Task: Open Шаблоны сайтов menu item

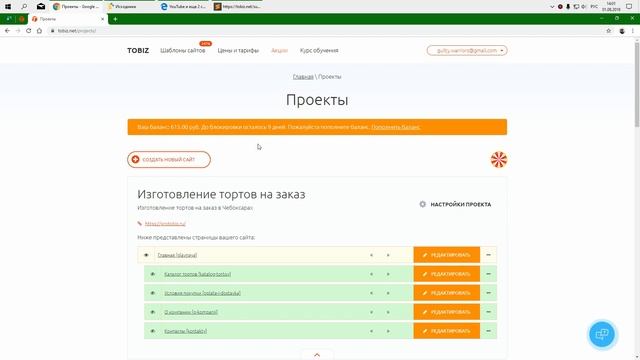Action: [182, 51]
